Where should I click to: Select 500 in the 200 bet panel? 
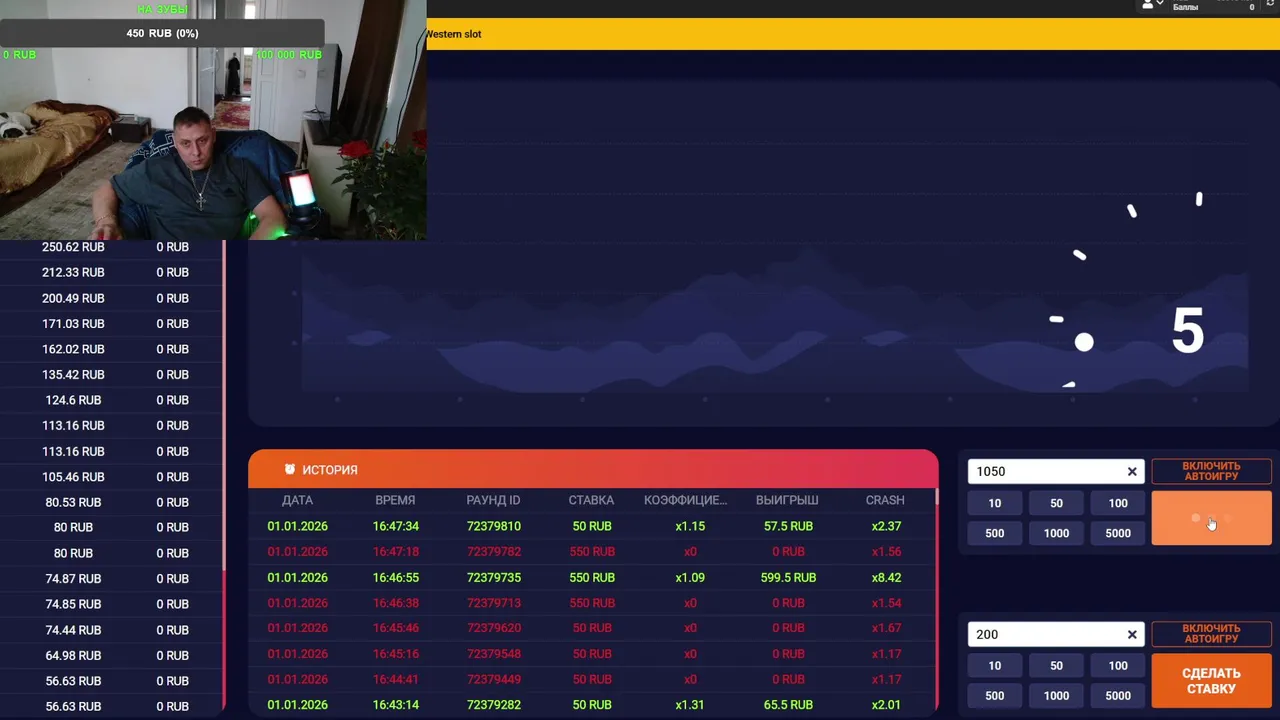[994, 696]
